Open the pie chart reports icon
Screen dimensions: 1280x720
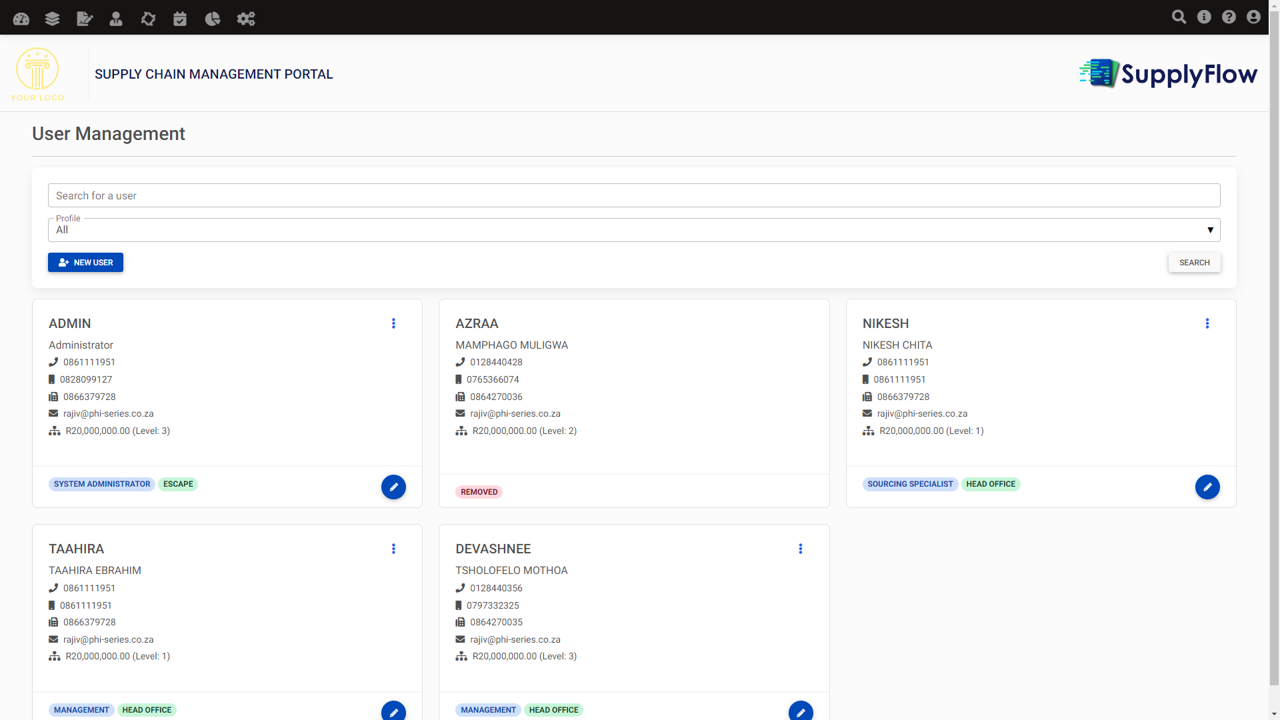212,18
